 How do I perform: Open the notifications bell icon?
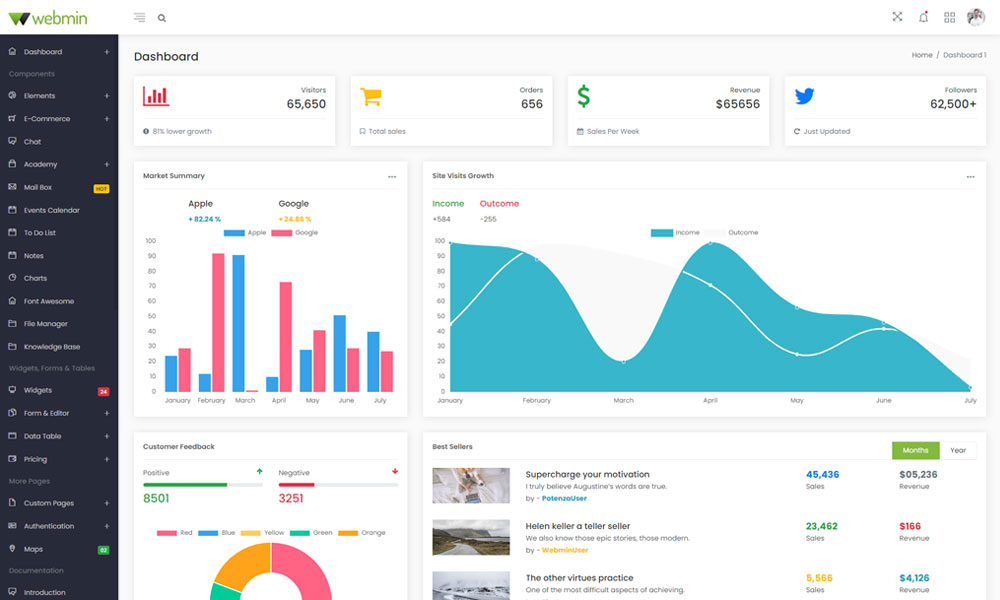click(923, 17)
